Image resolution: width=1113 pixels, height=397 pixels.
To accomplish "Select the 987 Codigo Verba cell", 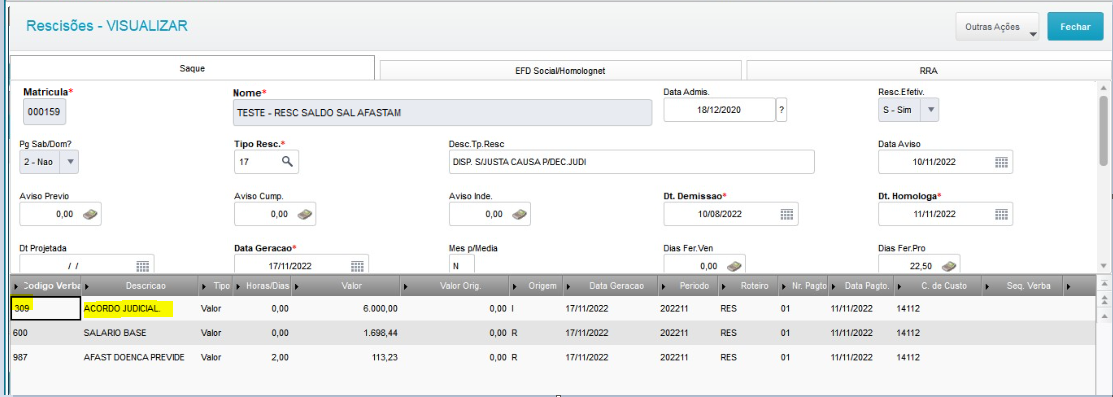I will coord(47,357).
